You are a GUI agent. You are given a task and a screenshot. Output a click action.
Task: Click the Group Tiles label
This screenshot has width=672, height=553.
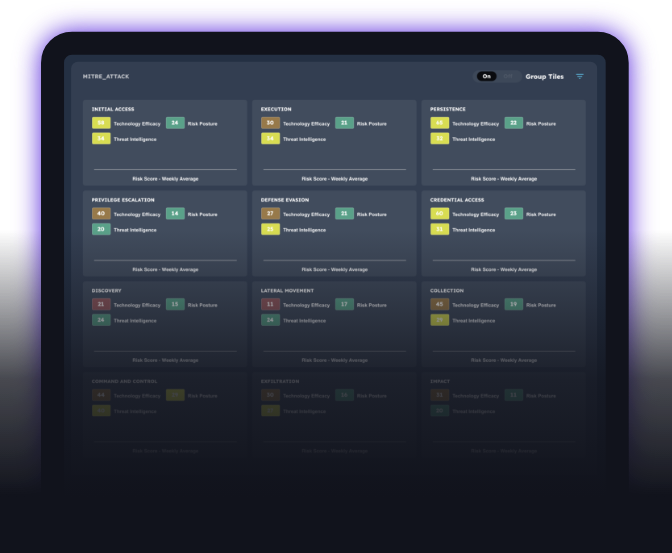point(544,76)
